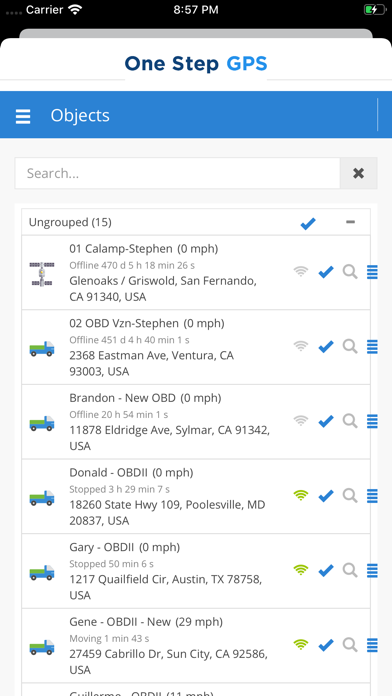392x696 pixels.
Task: Open options menu for Gary - OBDII
Action: (372, 570)
